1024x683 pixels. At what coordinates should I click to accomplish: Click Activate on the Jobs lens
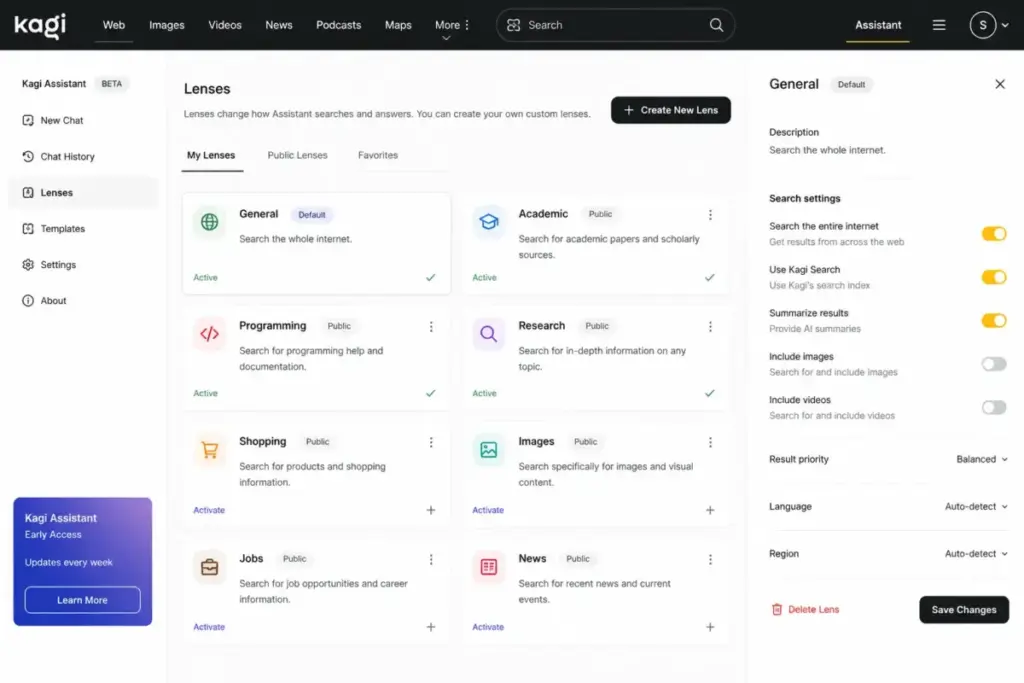(209, 627)
